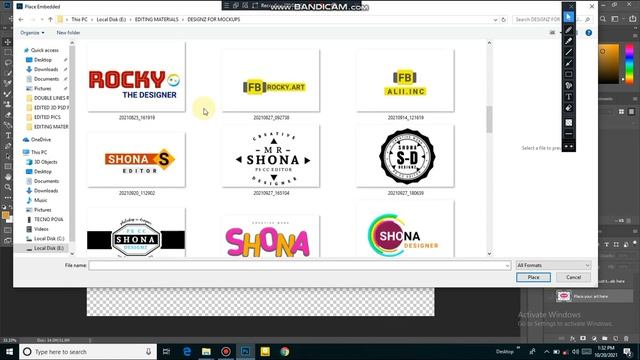Image resolution: width=640 pixels, height=360 pixels.
Task: Expand the File name history dropdown
Action: point(507,266)
